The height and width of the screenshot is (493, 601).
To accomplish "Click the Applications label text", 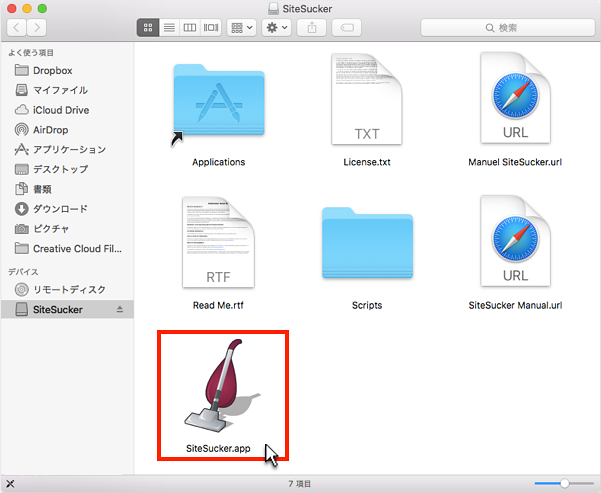I will pos(218,162).
